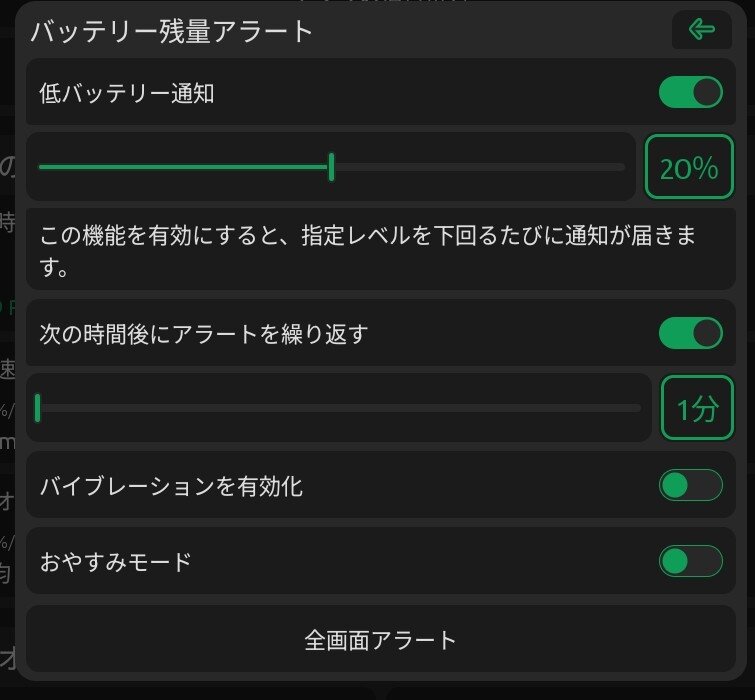Click the repeat interval slider handle

tap(38, 408)
